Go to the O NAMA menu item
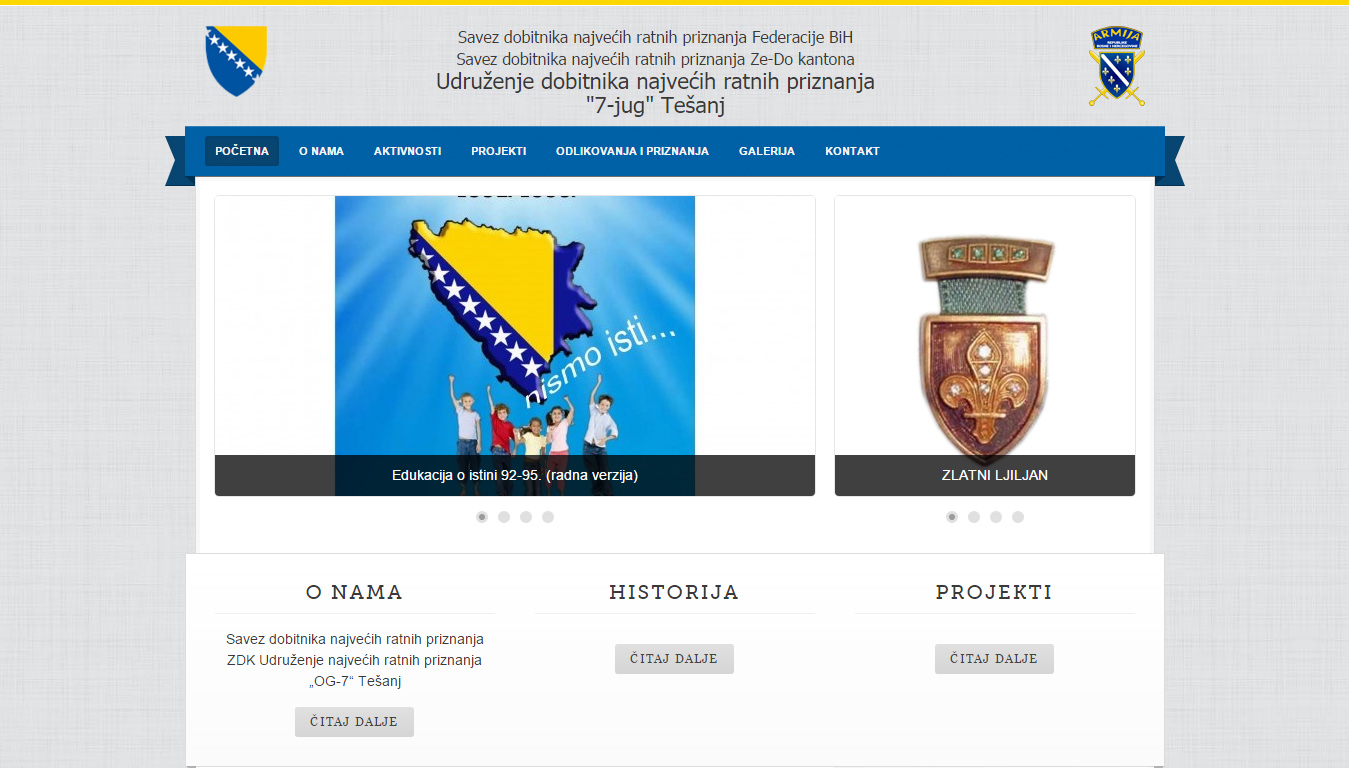The height and width of the screenshot is (768, 1349). coord(321,151)
